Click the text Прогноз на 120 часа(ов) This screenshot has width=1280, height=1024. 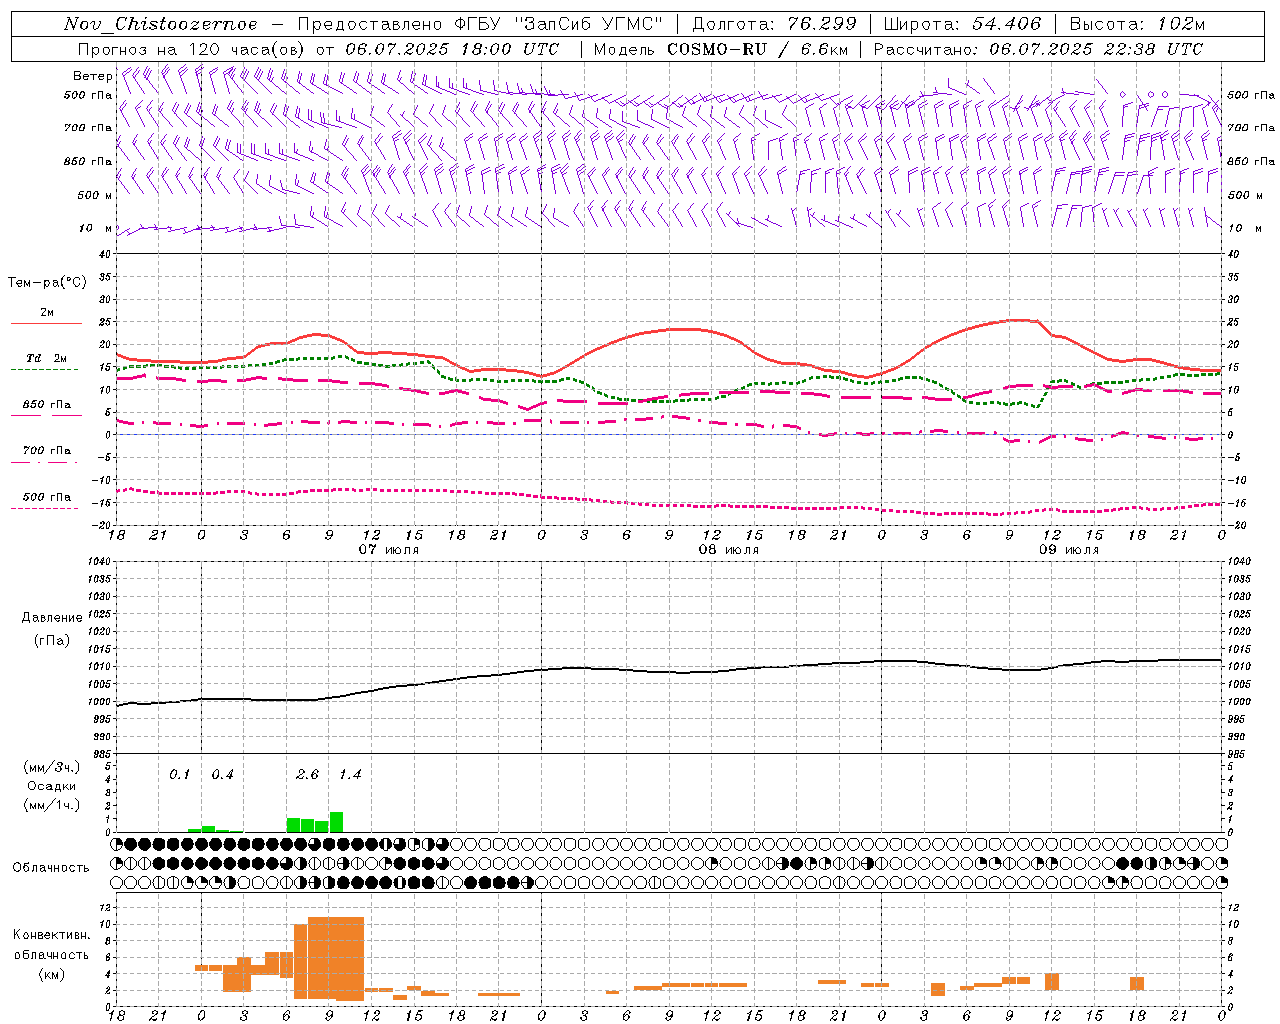(x=192, y=49)
